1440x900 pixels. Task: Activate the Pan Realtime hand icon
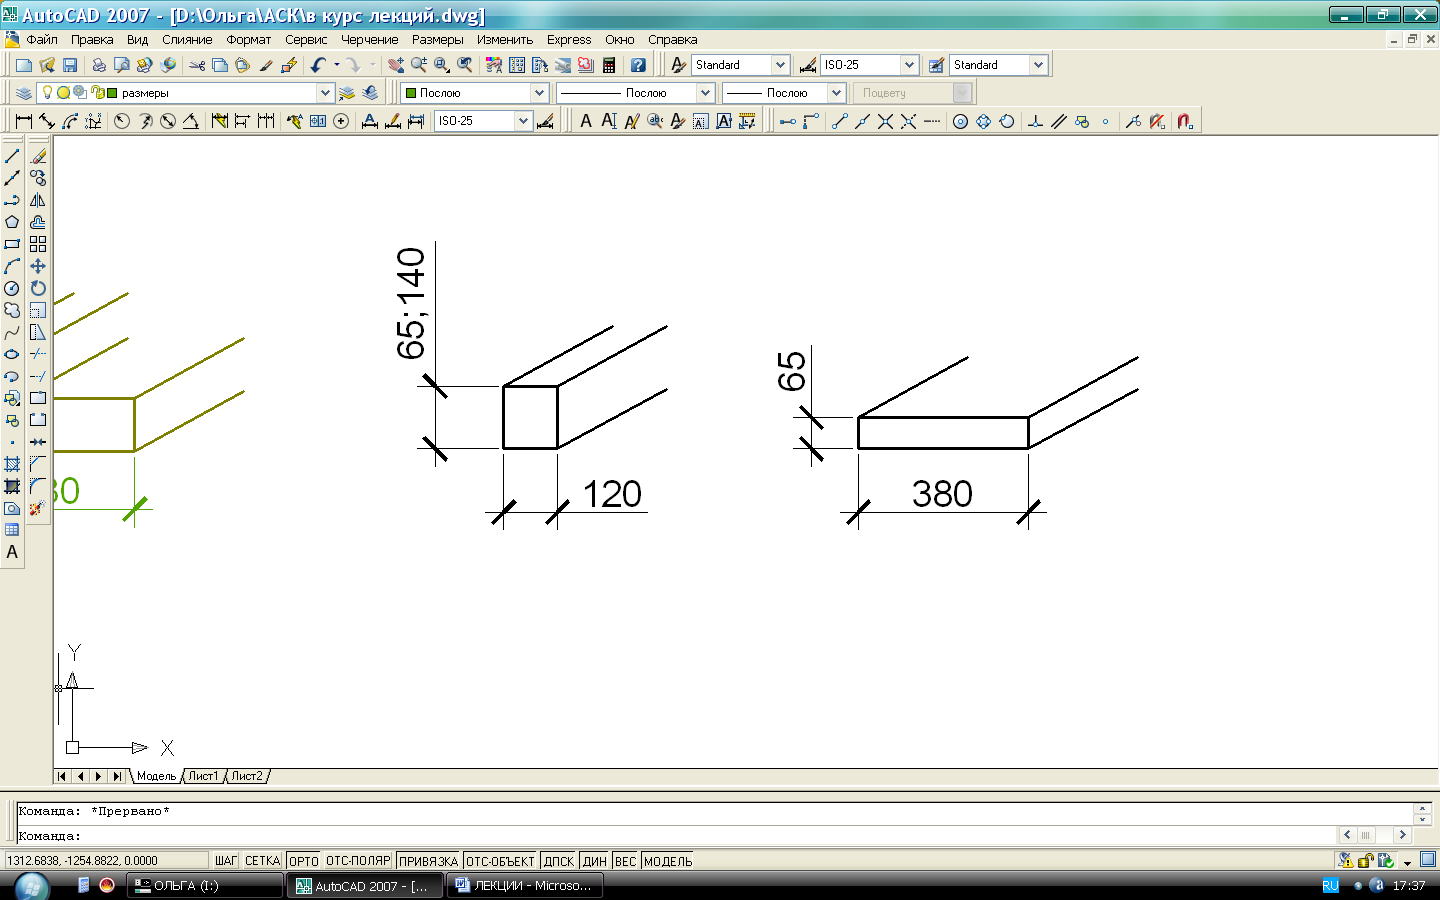point(396,65)
